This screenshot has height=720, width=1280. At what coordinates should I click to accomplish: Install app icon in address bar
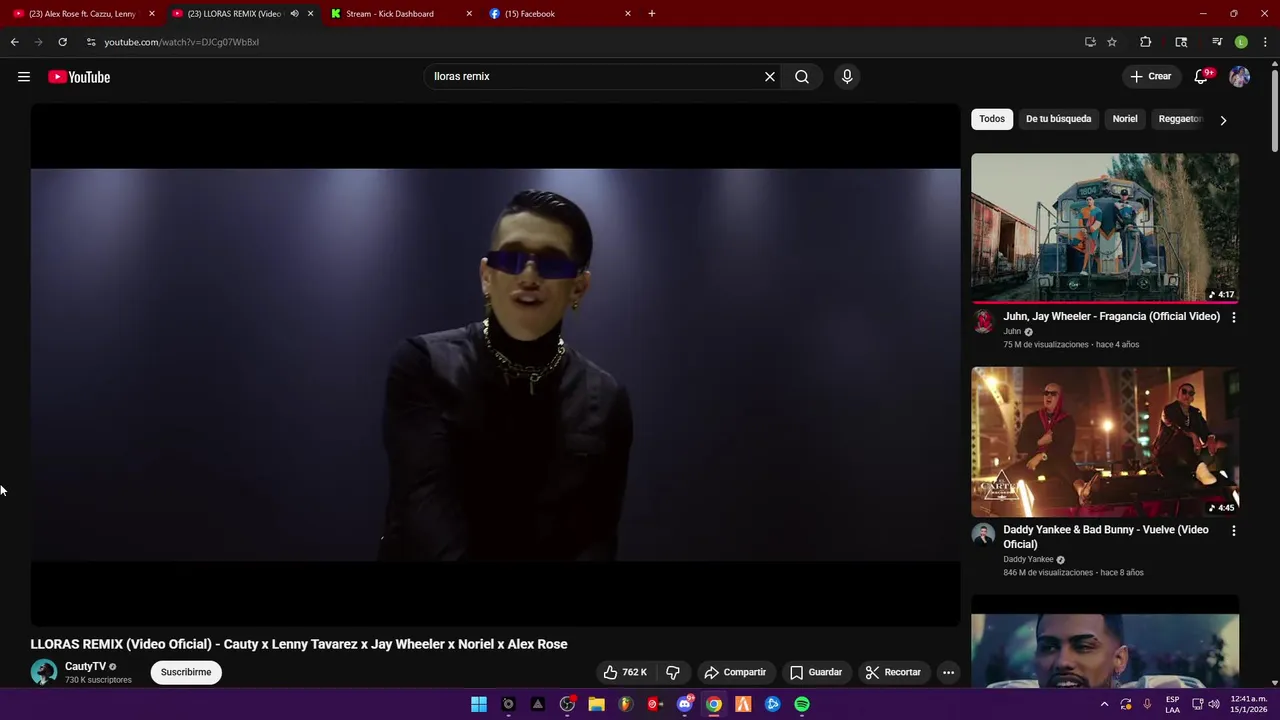[x=1090, y=42]
